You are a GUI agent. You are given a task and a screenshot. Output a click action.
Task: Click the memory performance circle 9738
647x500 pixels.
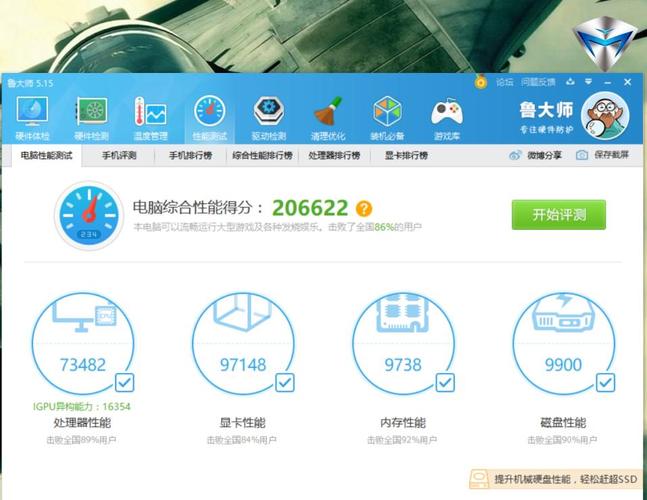(x=403, y=344)
